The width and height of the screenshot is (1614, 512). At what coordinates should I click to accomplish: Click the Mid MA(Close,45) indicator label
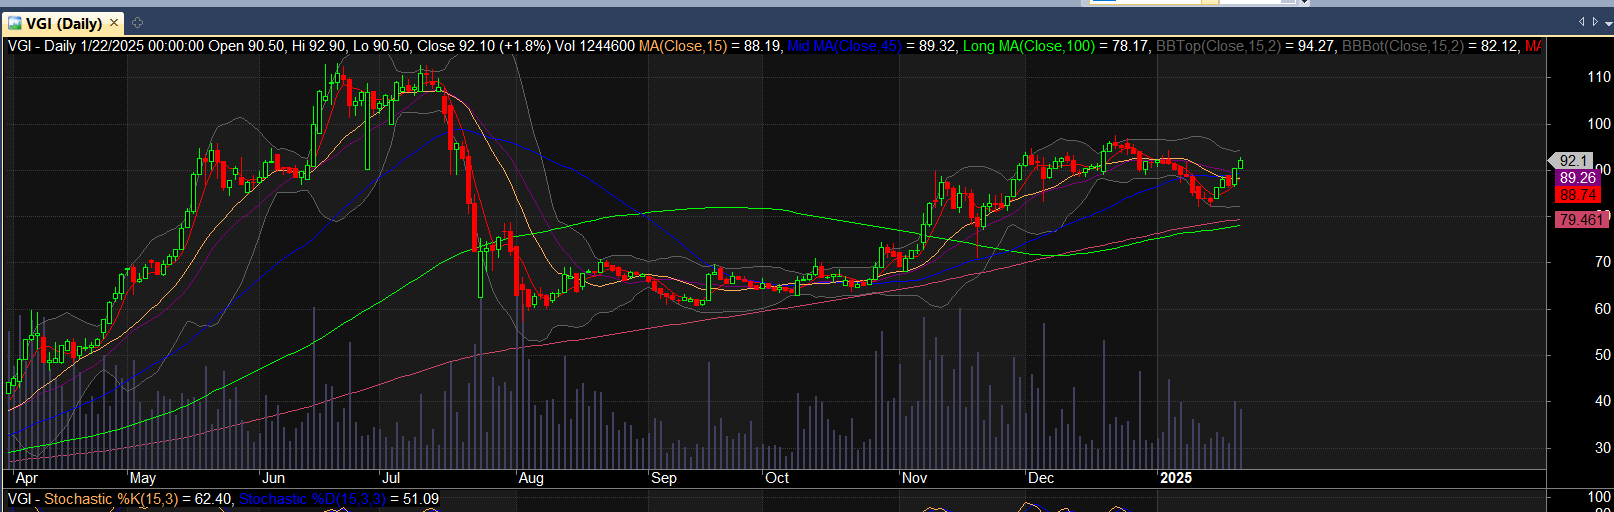pos(844,46)
